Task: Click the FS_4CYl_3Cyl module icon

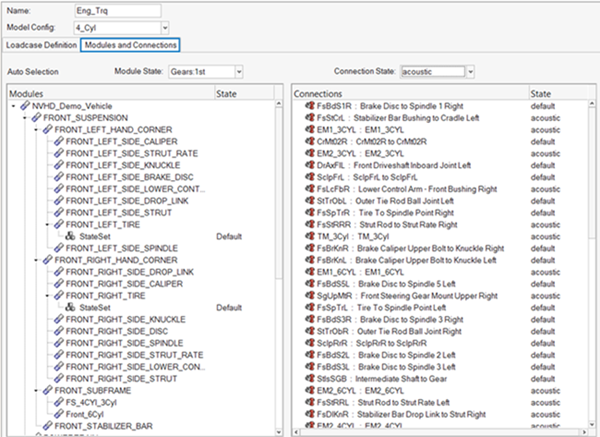Action: point(58,401)
